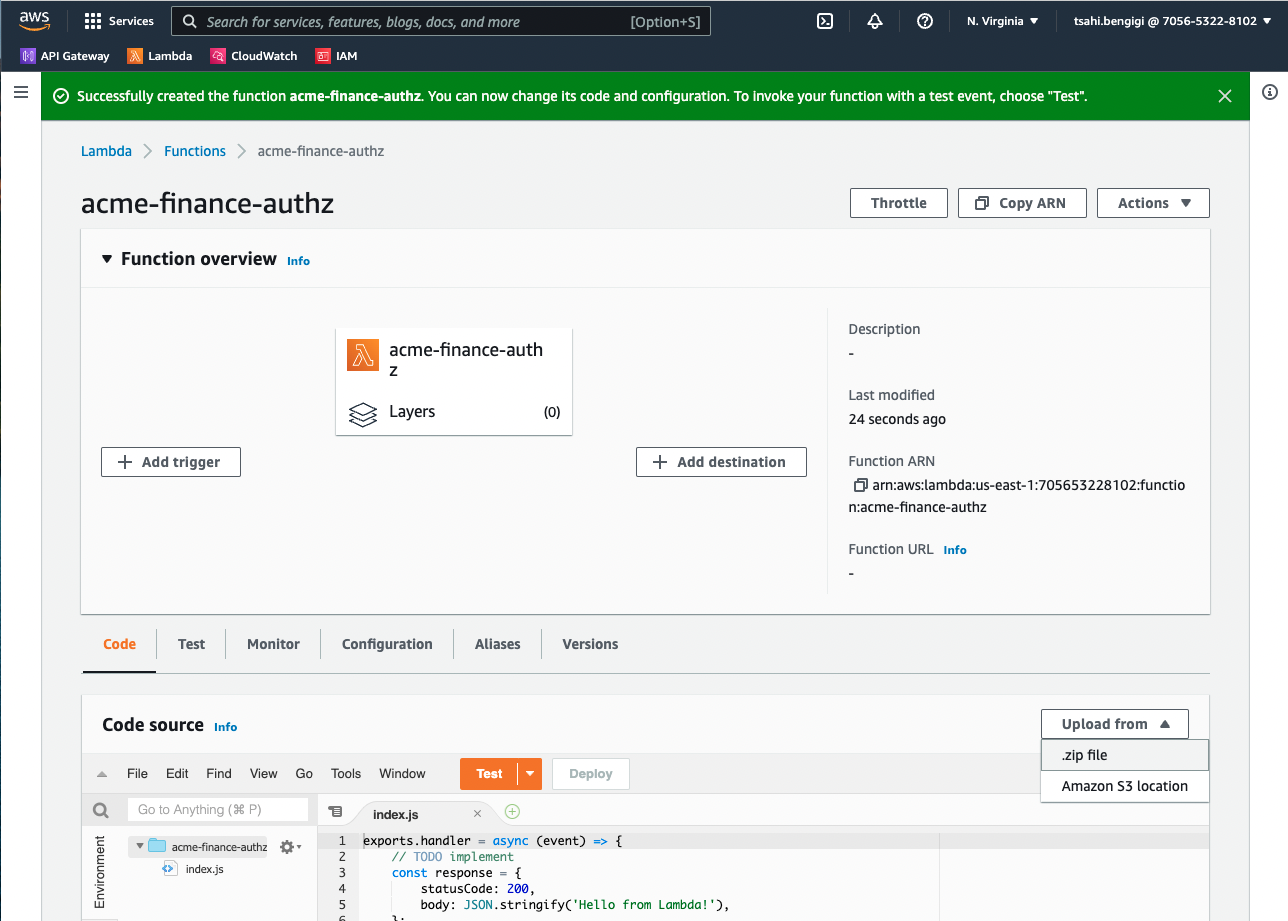The width and height of the screenshot is (1288, 921).
Task: Select the acme-finance-authz function card
Action: 454,382
